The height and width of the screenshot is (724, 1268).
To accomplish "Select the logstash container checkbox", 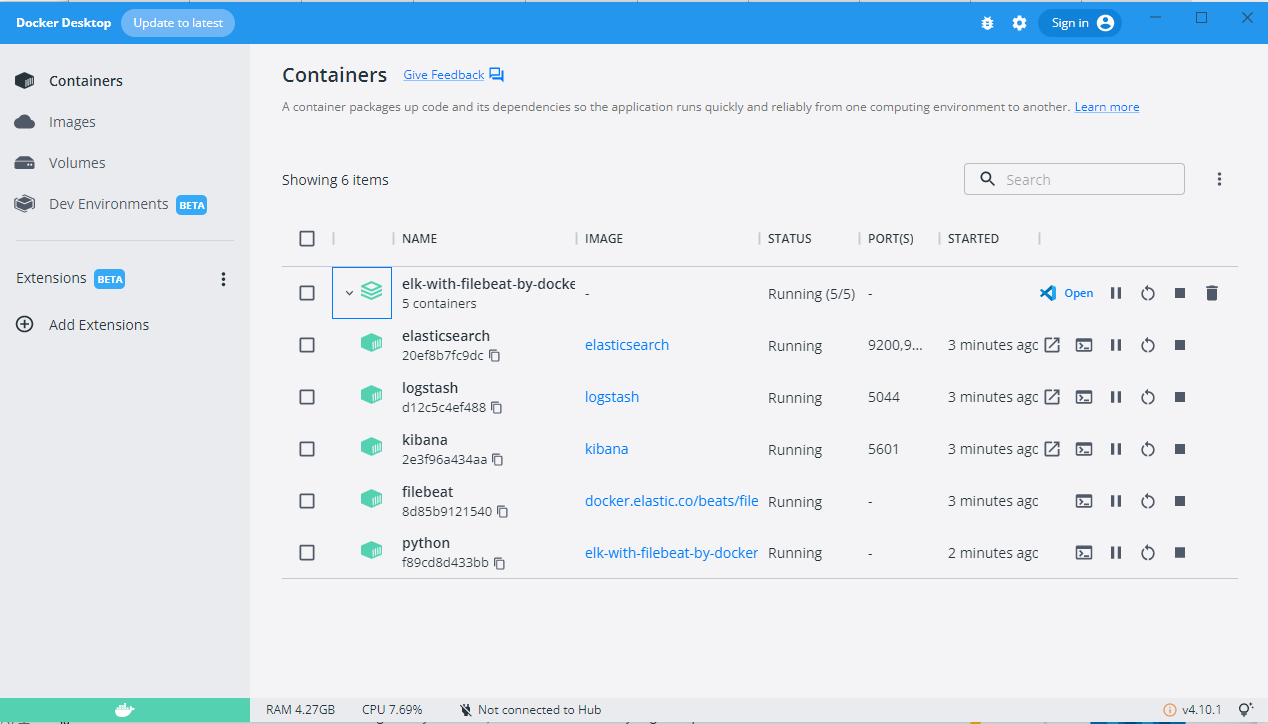I will pyautogui.click(x=307, y=397).
